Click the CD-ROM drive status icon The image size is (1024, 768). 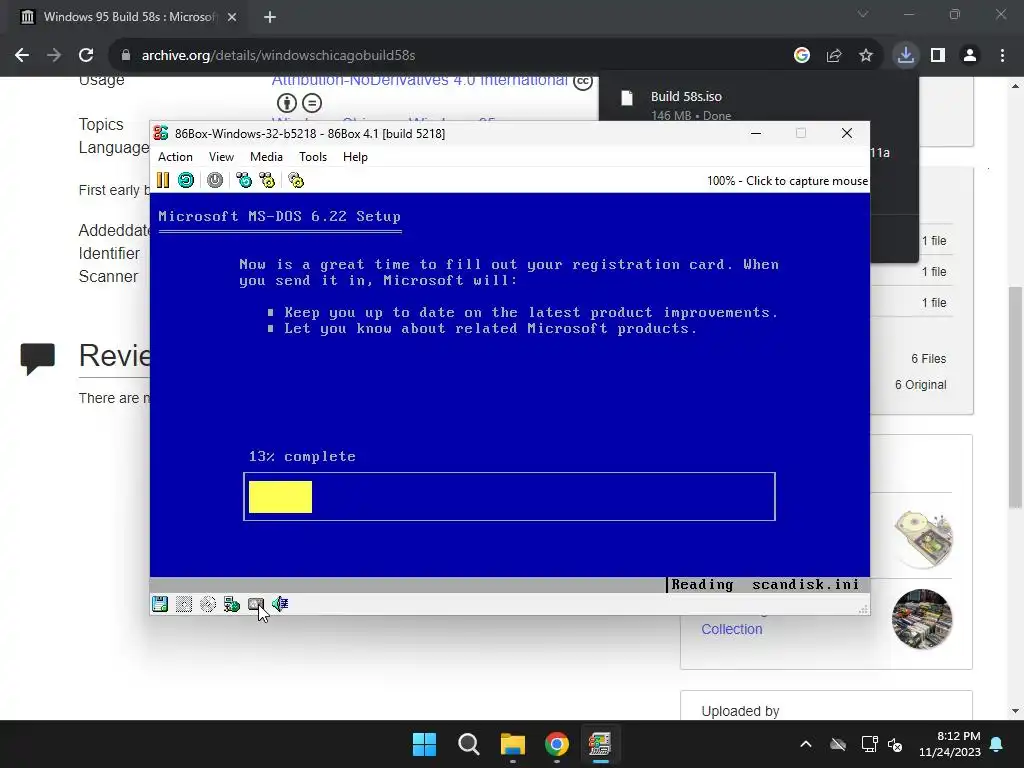[x=208, y=604]
